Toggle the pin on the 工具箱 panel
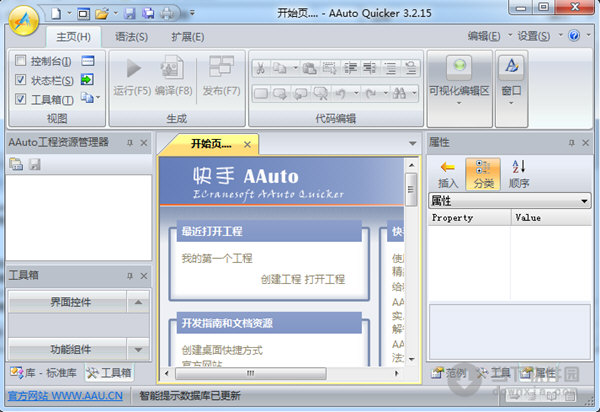This screenshot has height=412, width=600. click(x=130, y=276)
